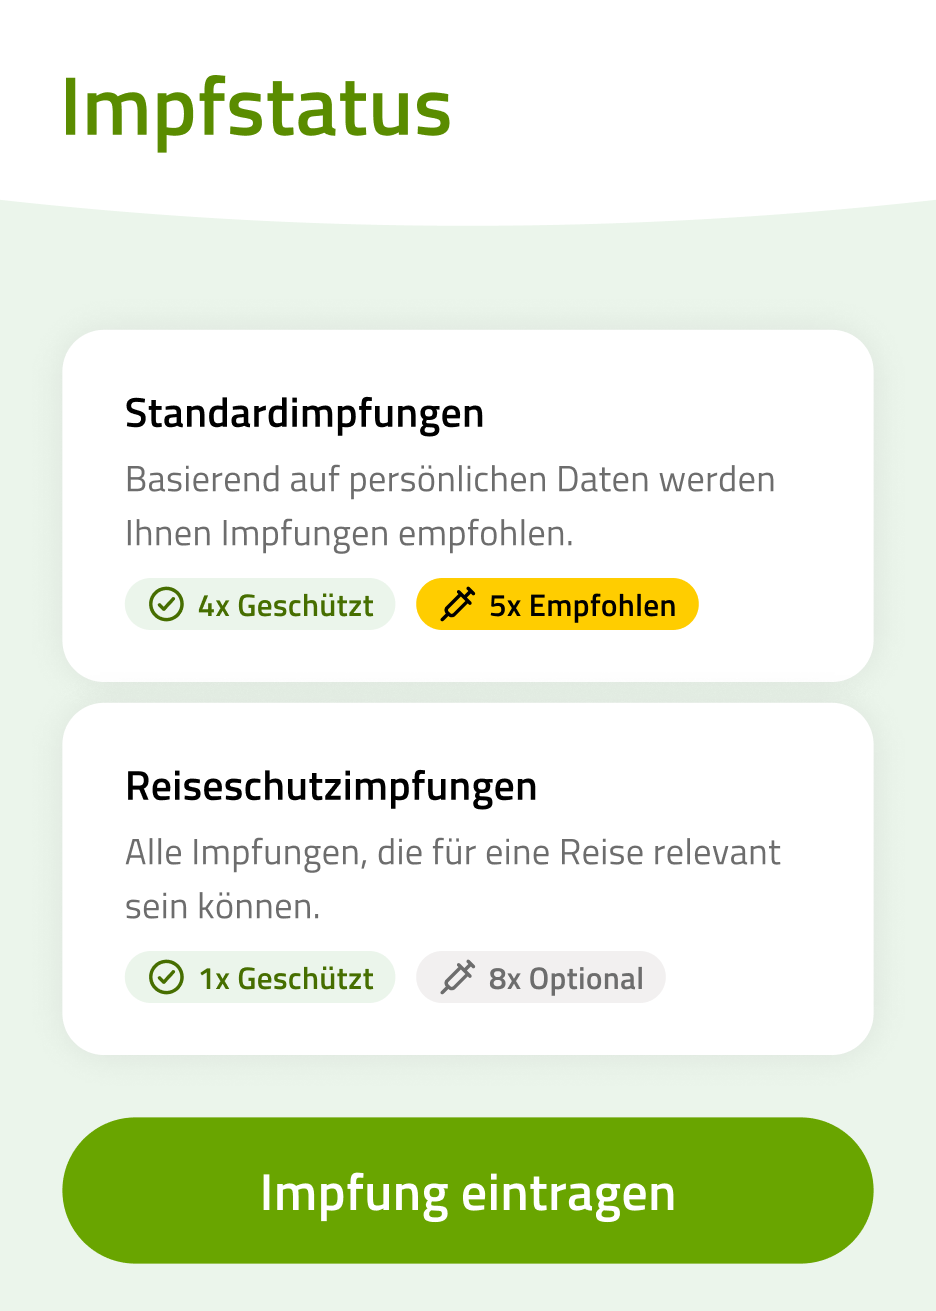
Task: Open the Reiseschutzimpfungen card title
Action: pyautogui.click(x=331, y=787)
